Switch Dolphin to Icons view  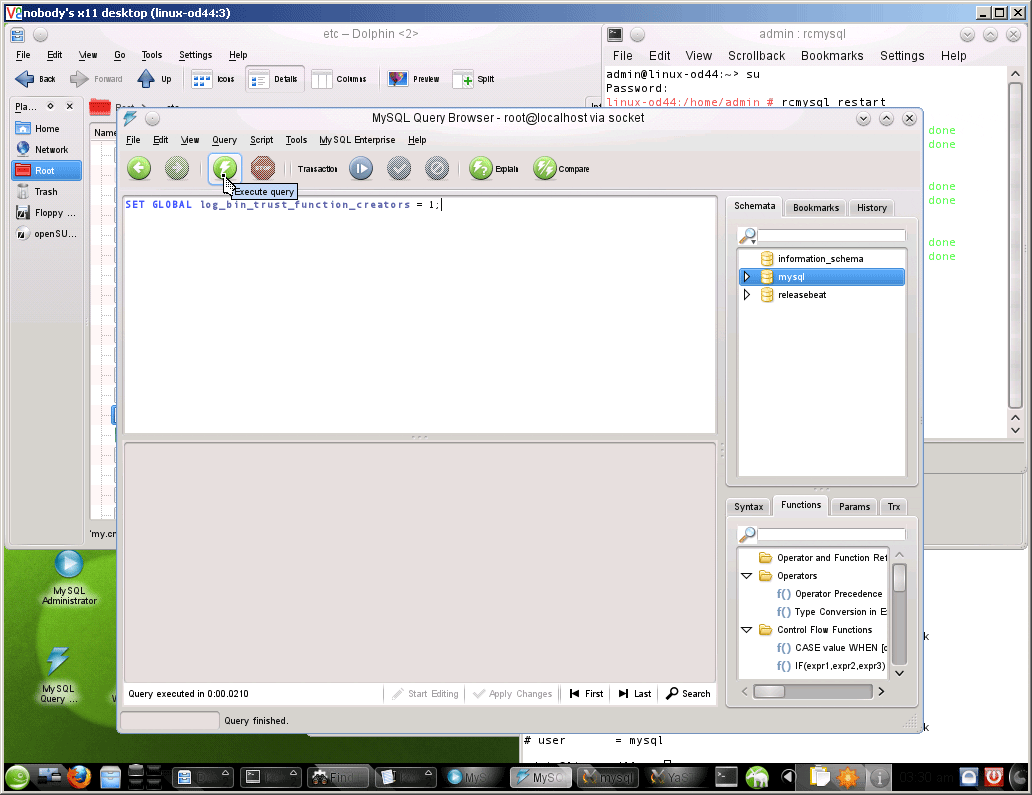213,79
